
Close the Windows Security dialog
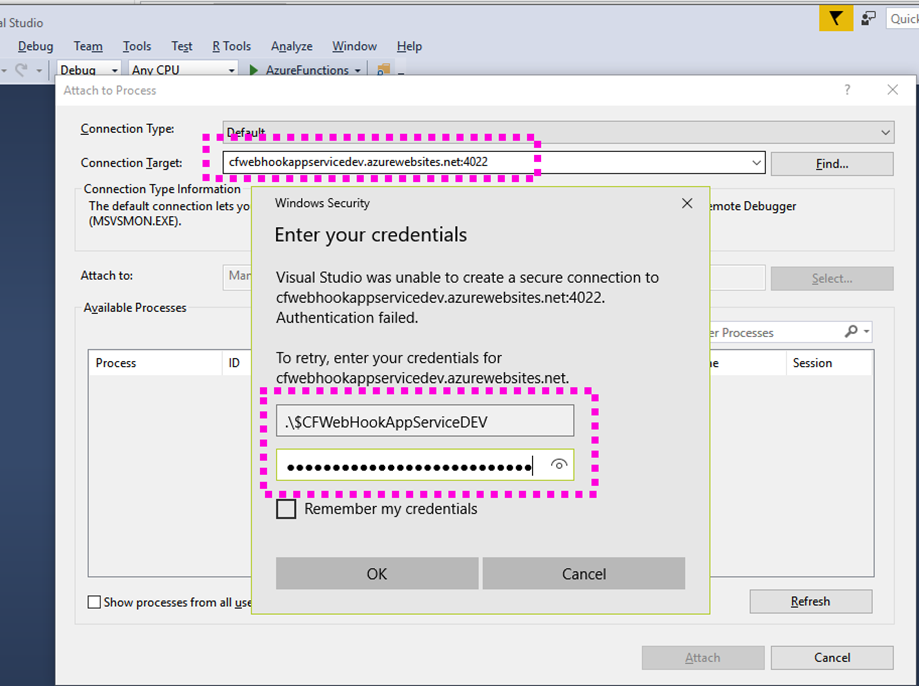[687, 203]
